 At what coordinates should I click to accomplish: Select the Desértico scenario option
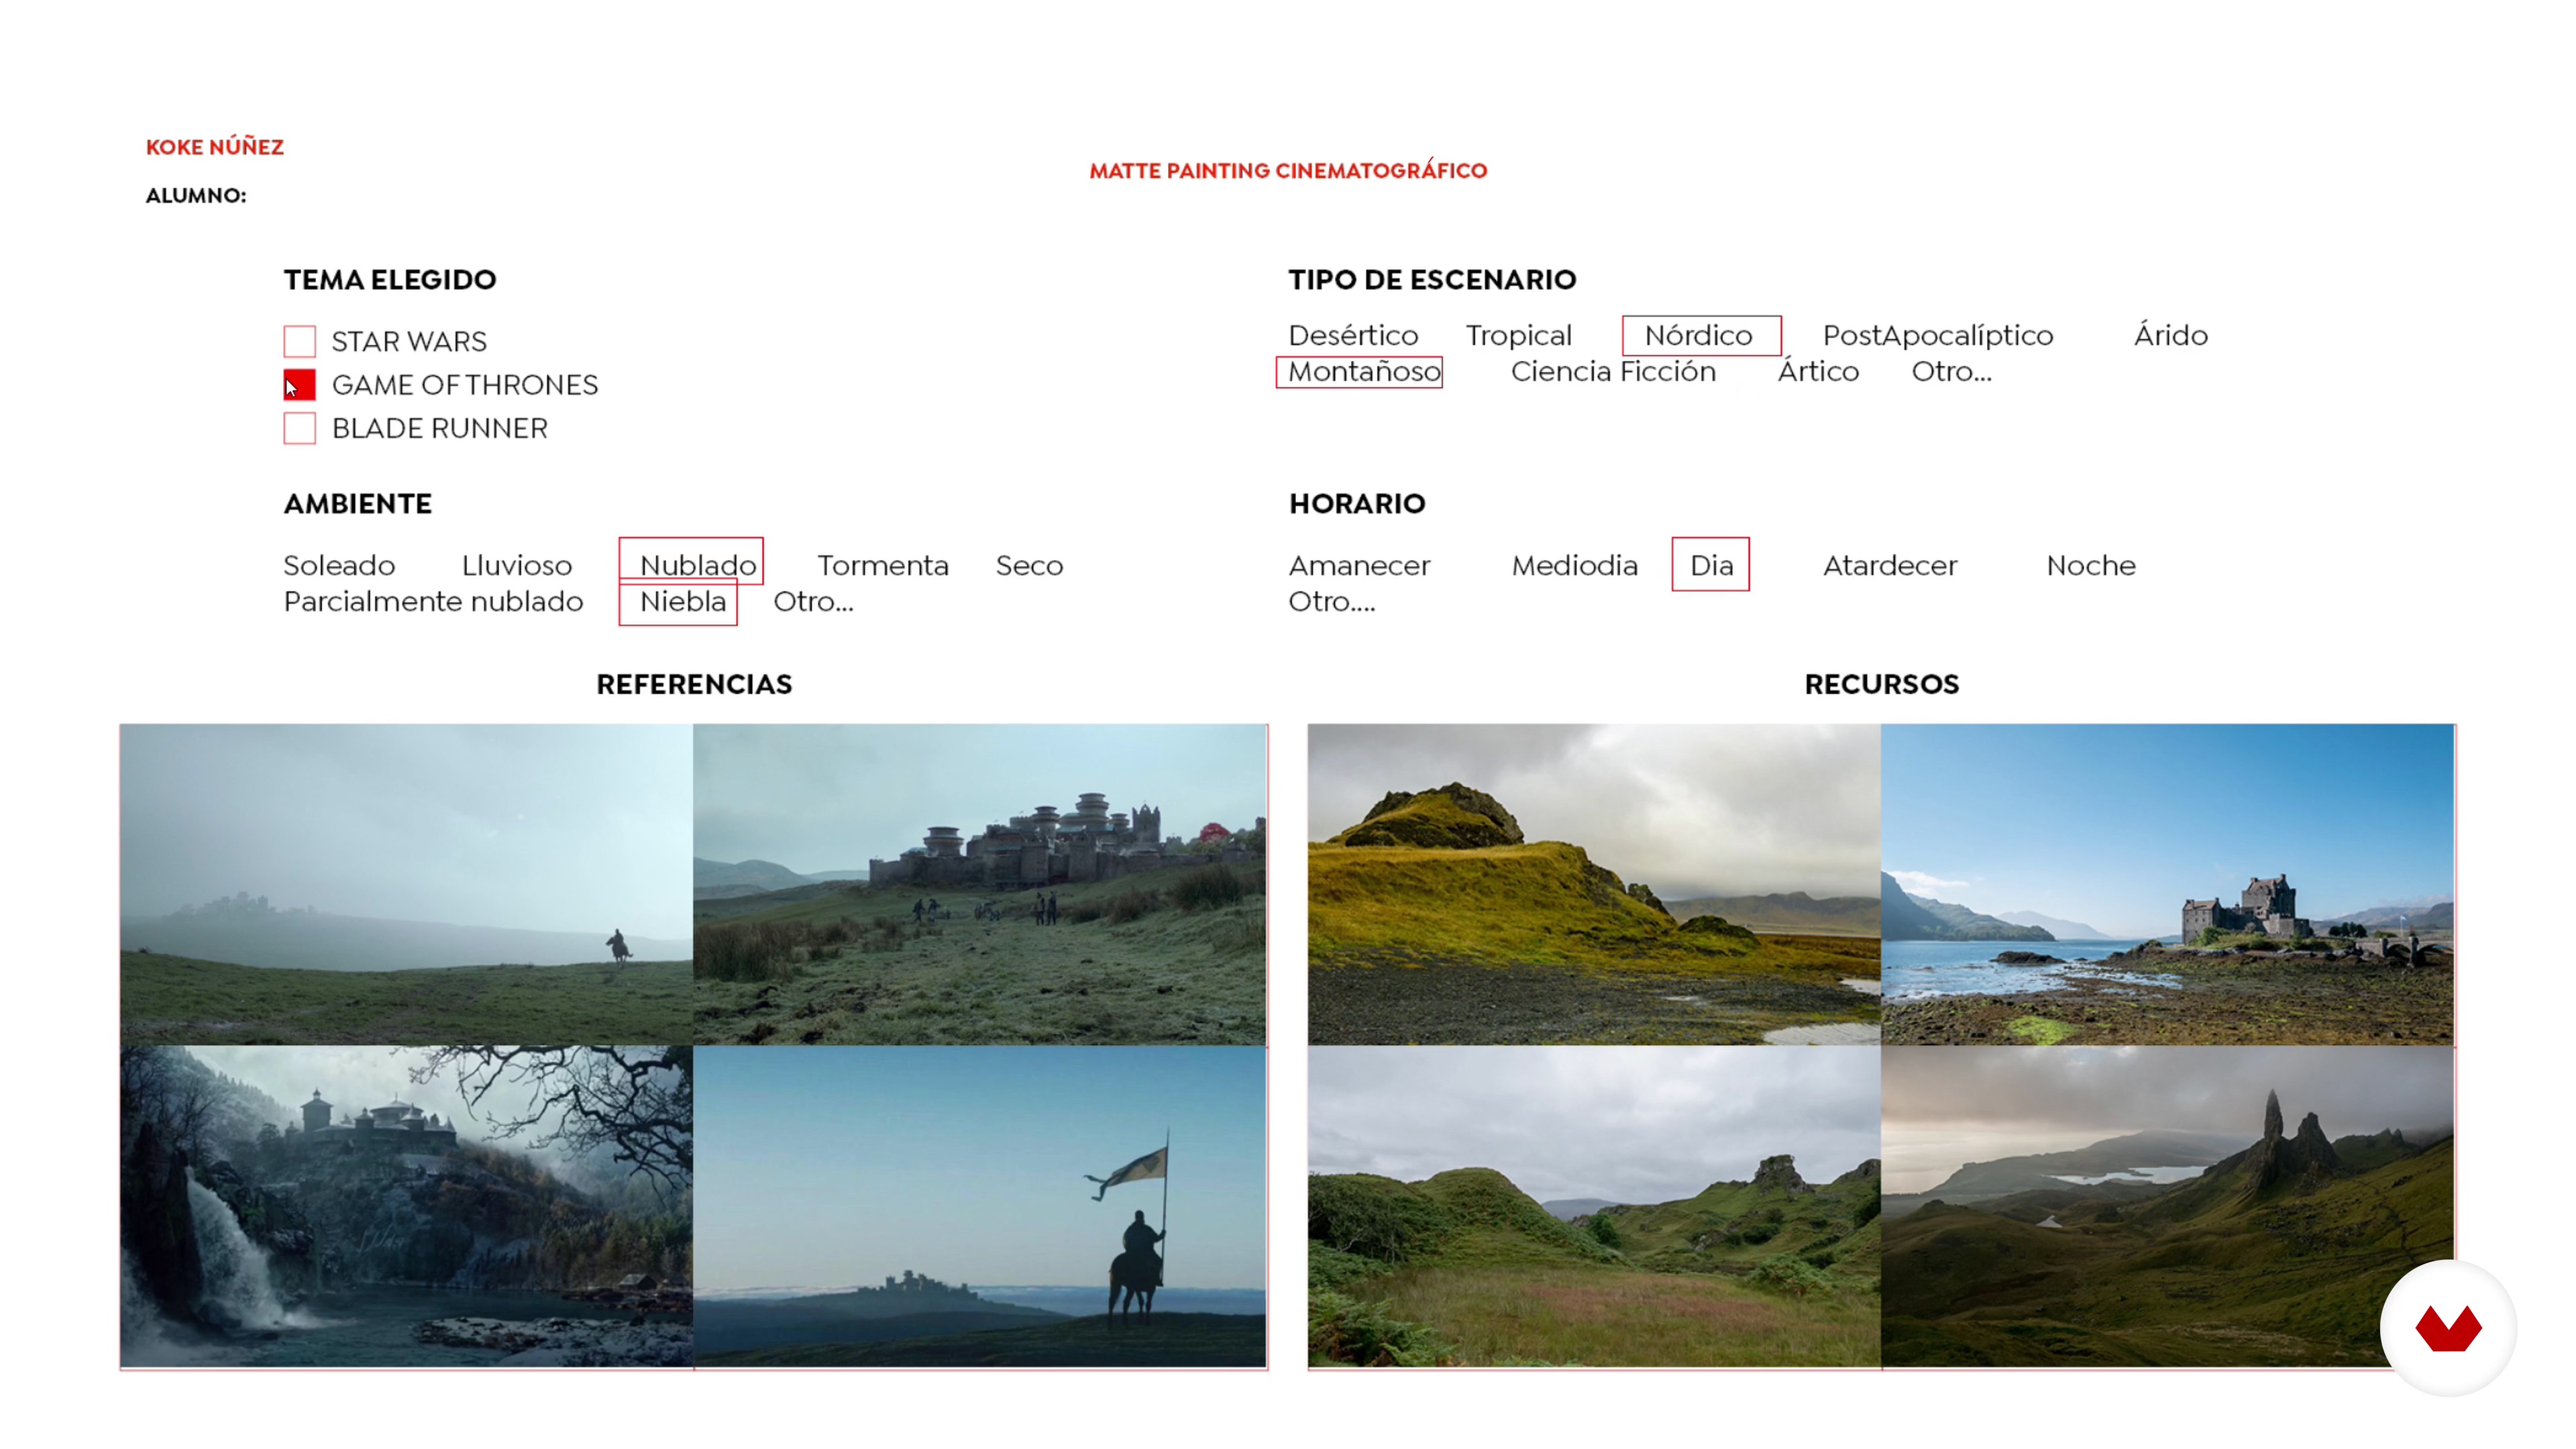(x=1353, y=335)
